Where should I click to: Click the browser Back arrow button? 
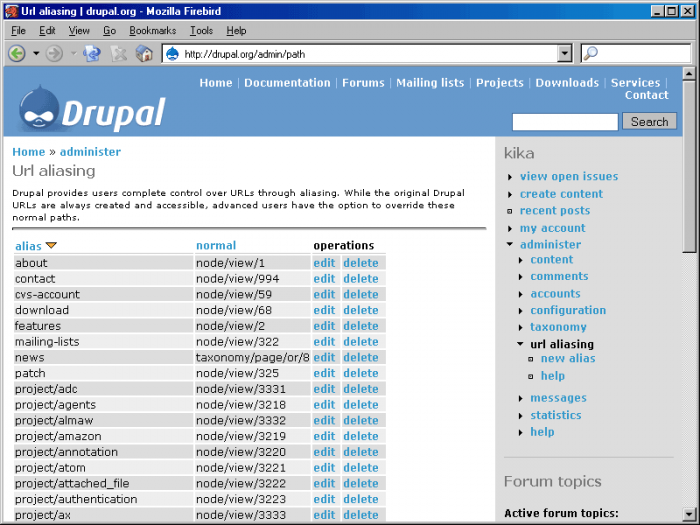tap(17, 54)
